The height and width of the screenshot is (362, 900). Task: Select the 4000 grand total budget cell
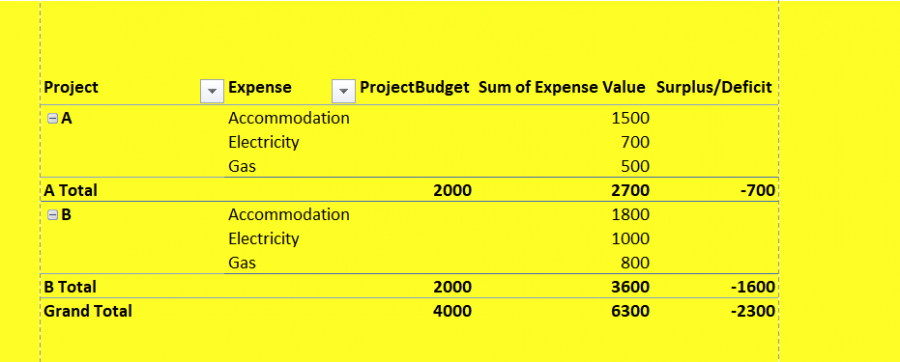tap(452, 310)
